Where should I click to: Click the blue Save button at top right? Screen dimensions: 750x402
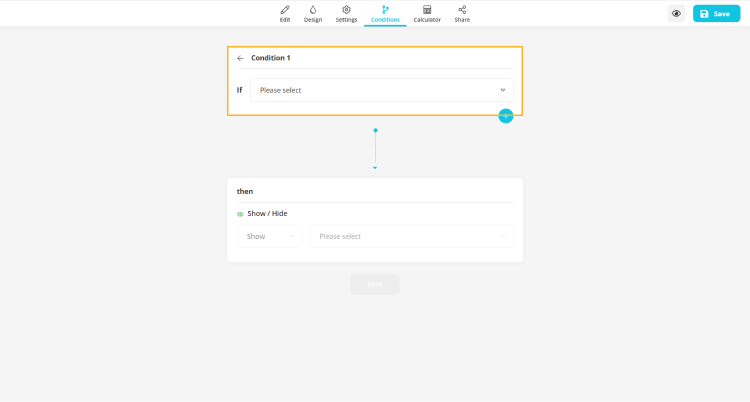pos(716,14)
